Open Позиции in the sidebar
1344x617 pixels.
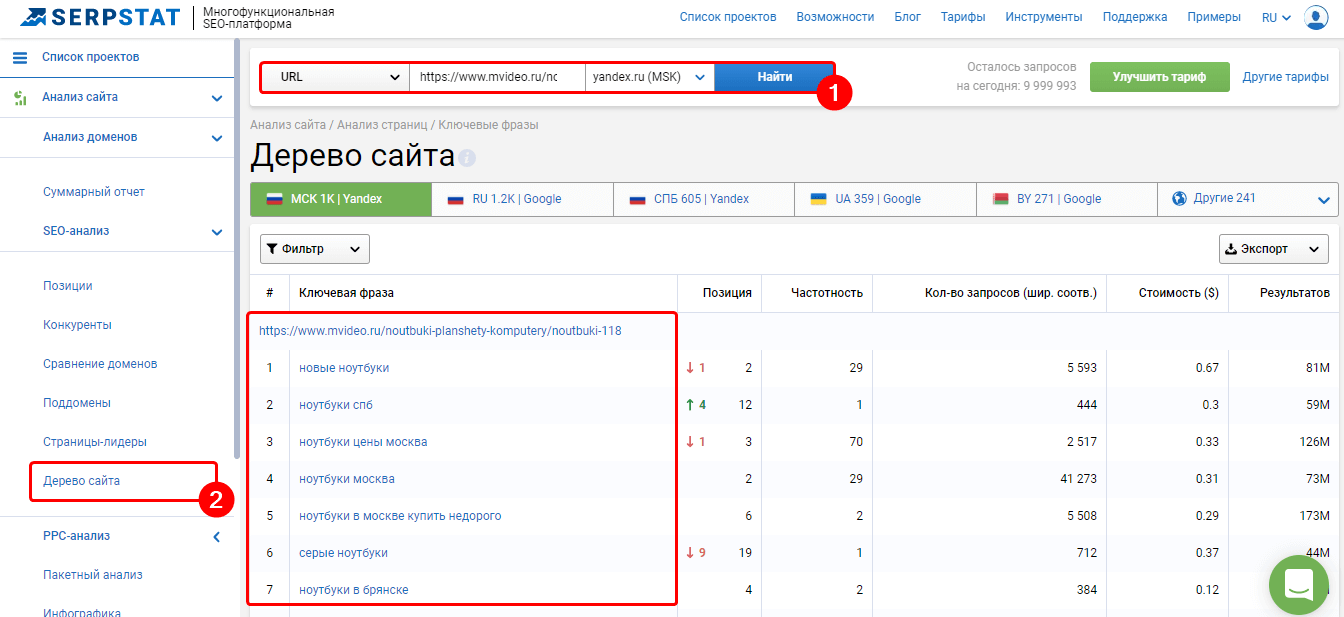(68, 286)
